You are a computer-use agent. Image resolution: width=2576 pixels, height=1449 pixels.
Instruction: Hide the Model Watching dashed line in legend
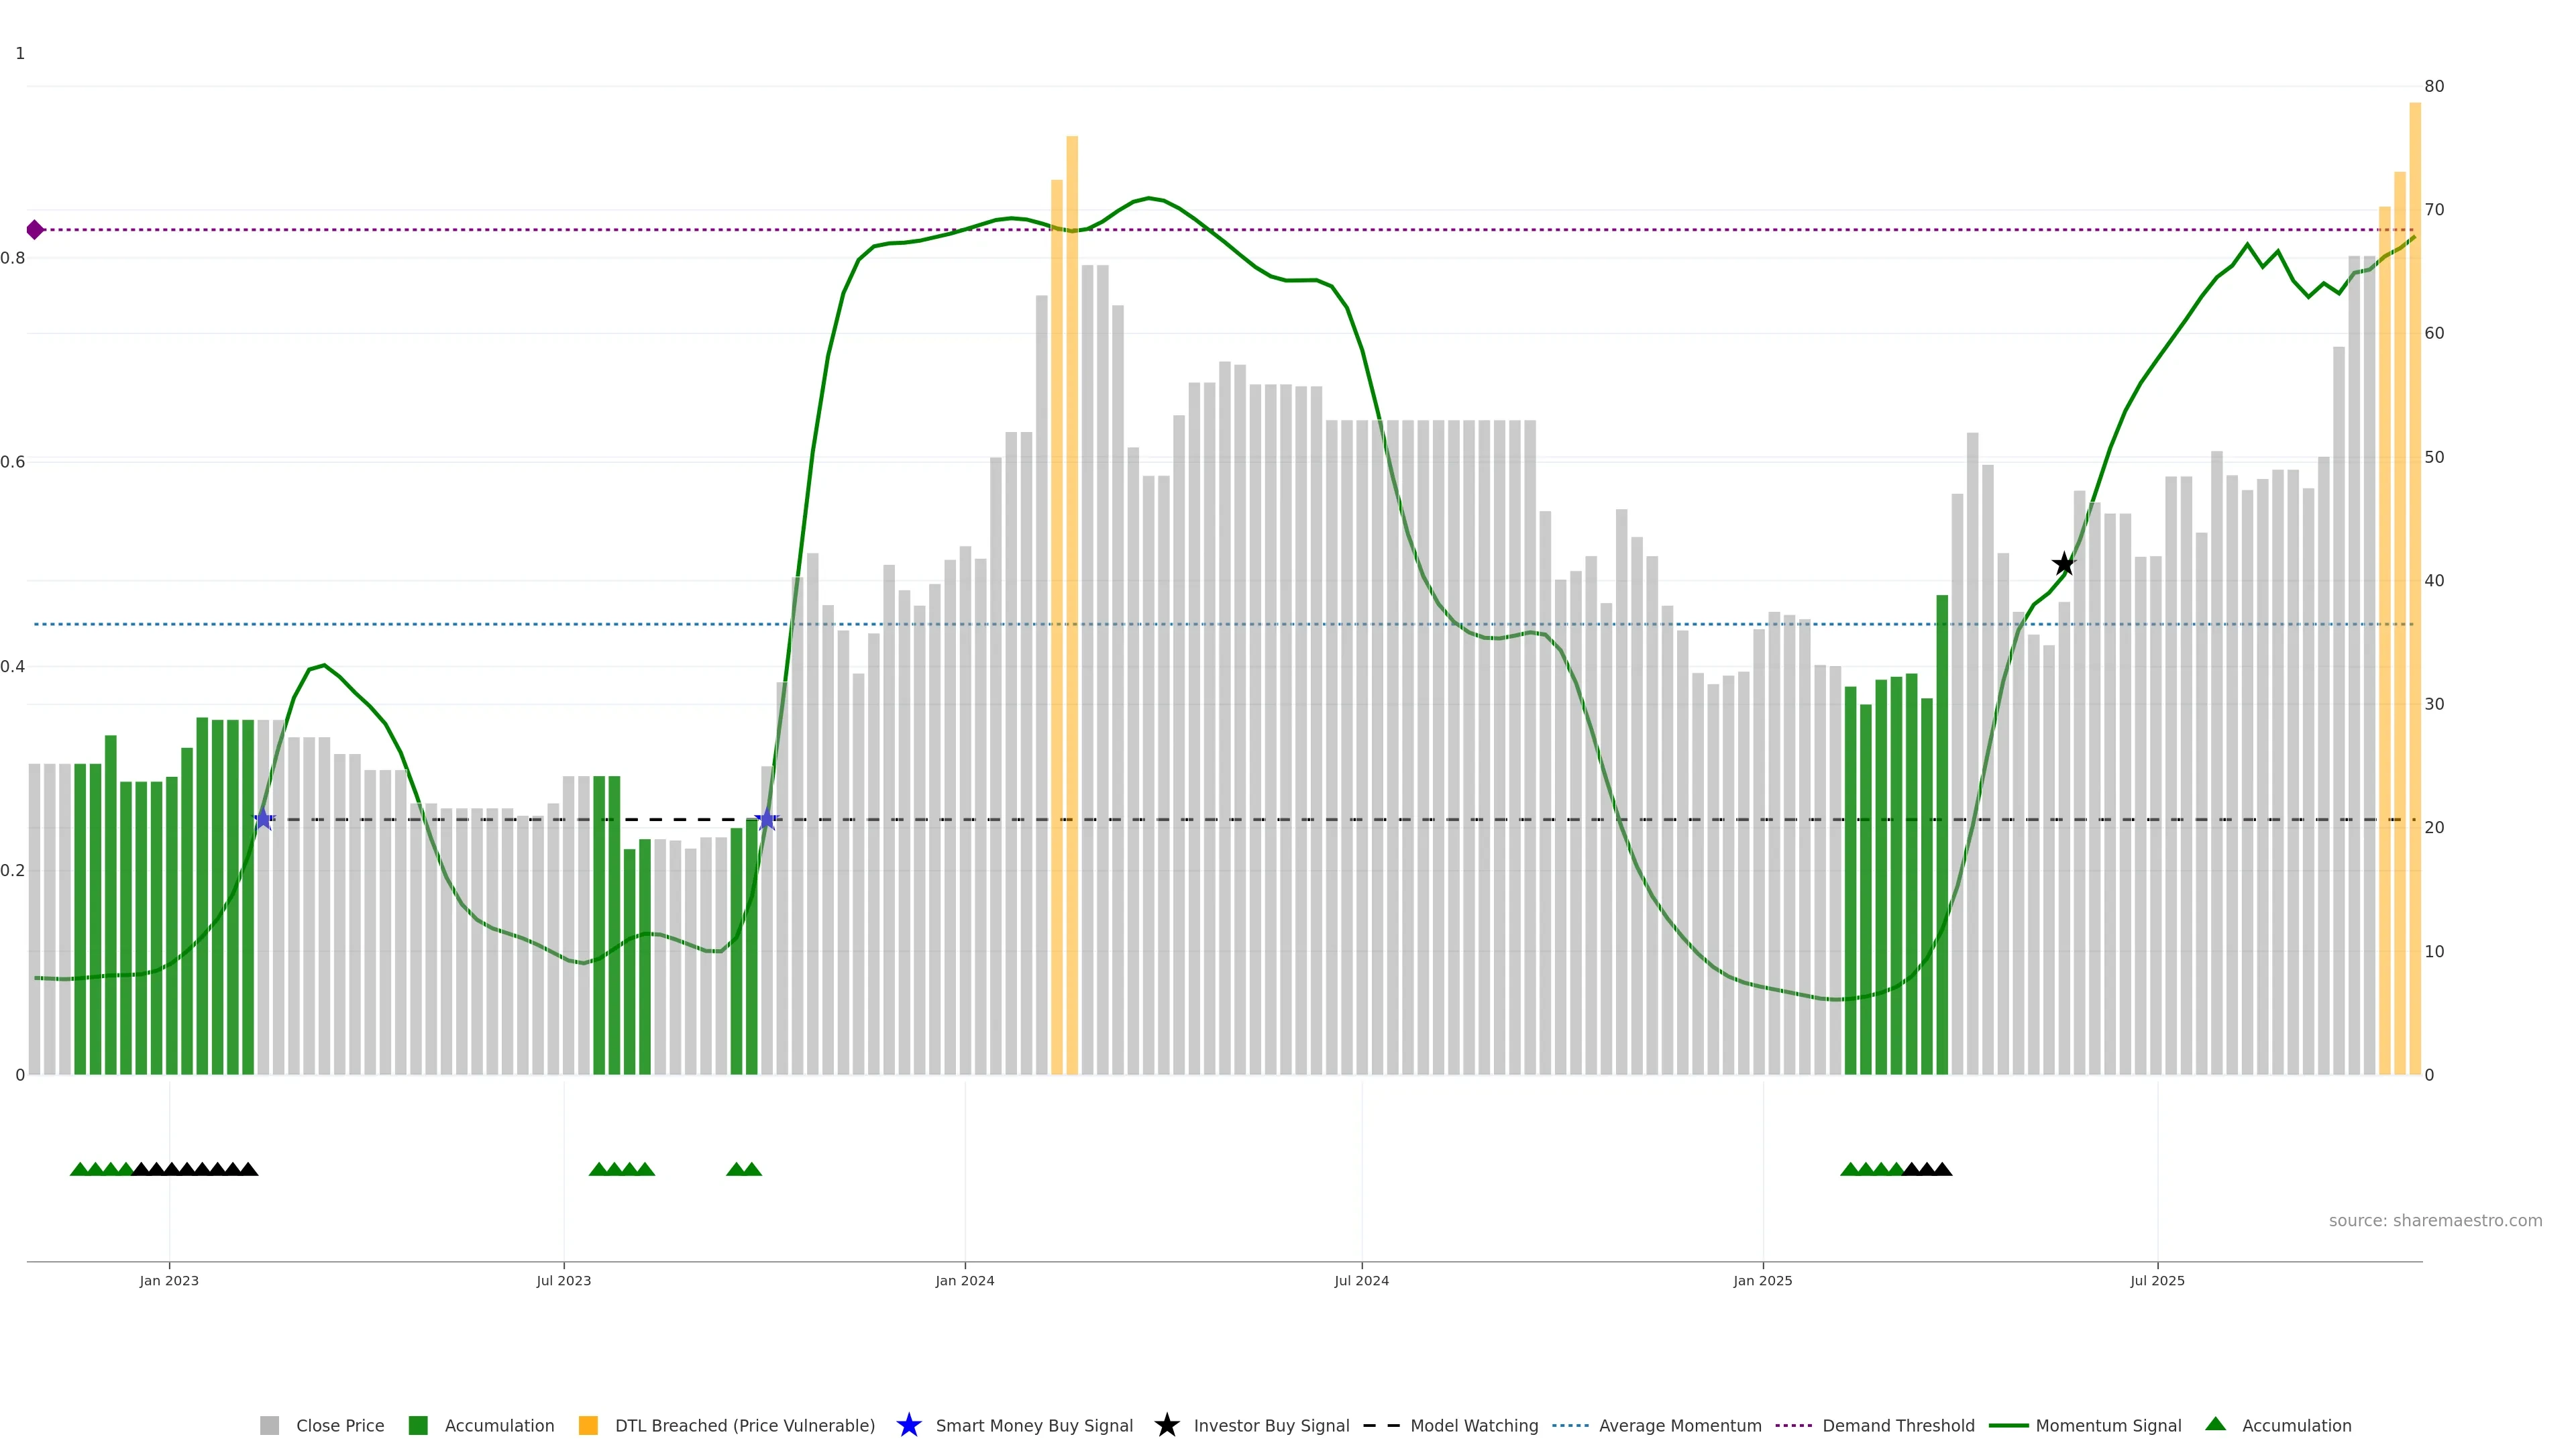coord(1381,1426)
